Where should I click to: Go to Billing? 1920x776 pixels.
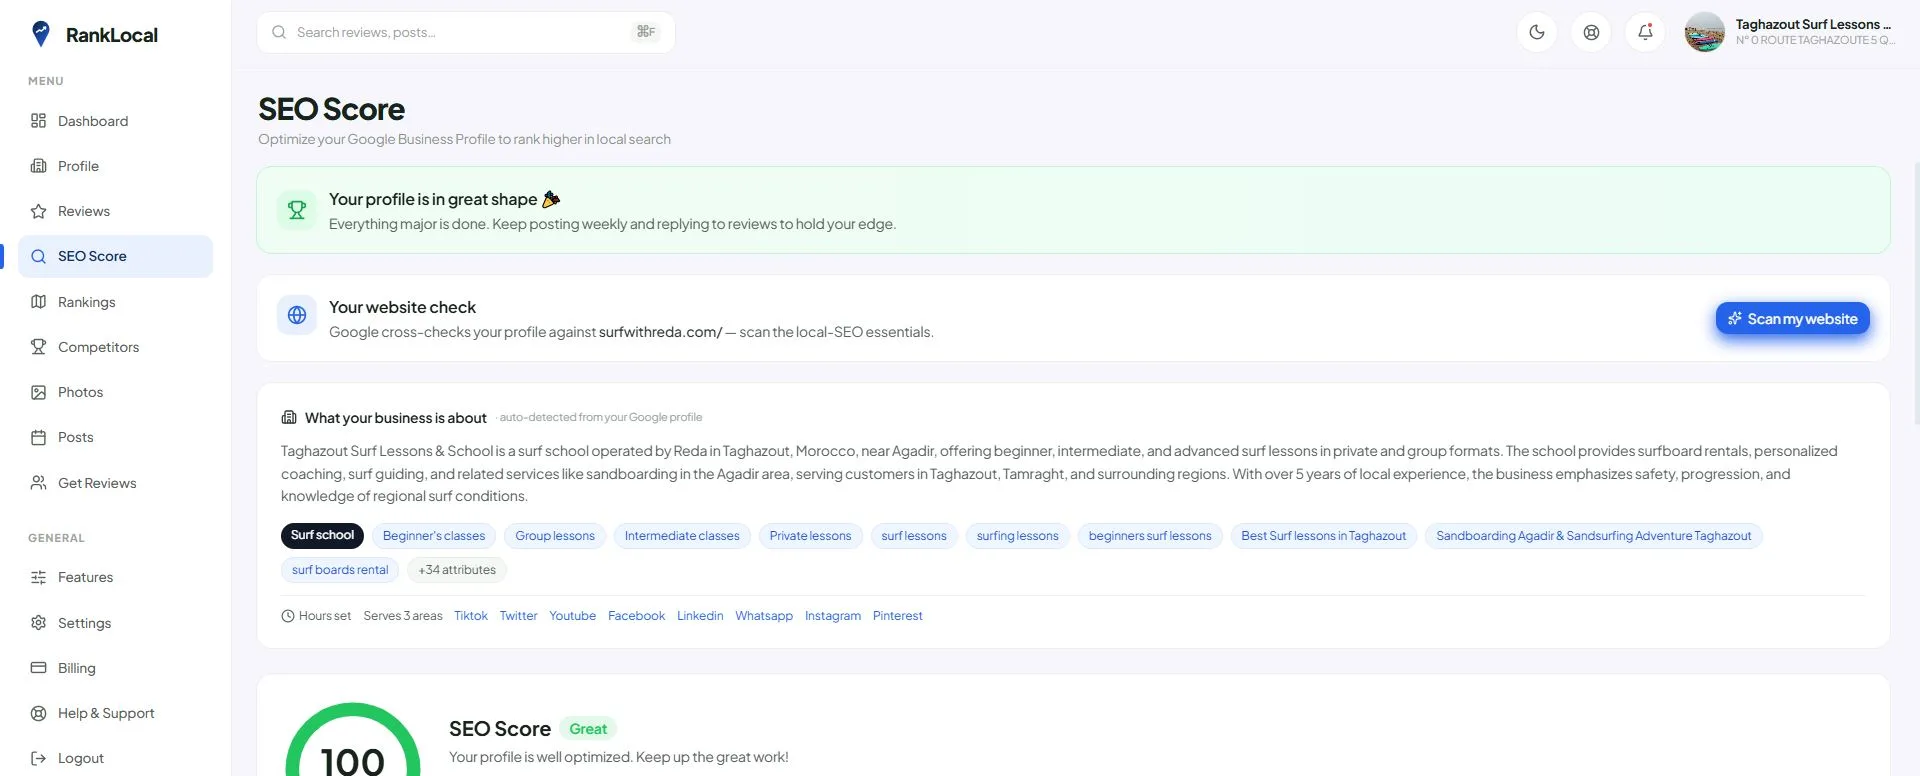tap(115, 668)
